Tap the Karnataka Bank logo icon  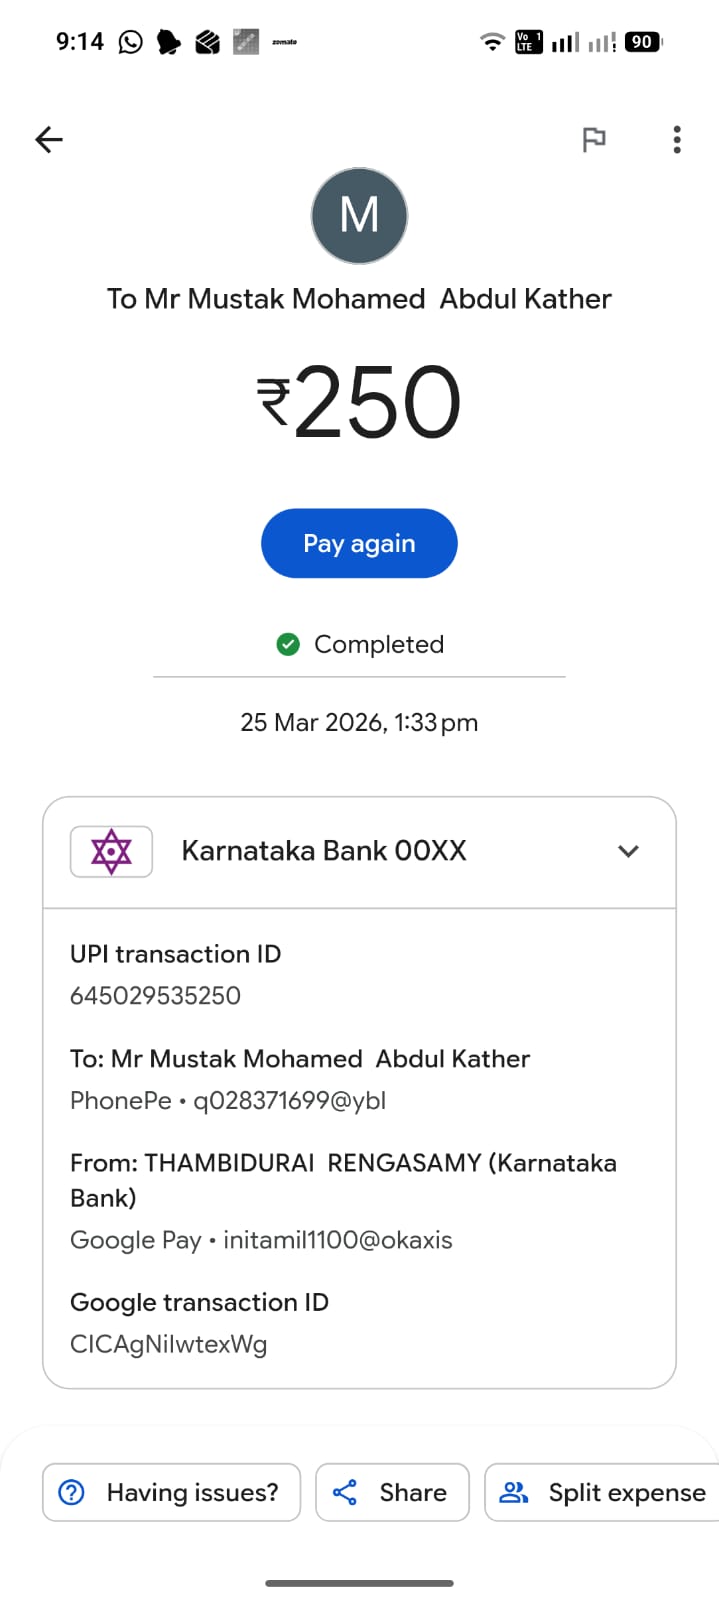point(111,851)
